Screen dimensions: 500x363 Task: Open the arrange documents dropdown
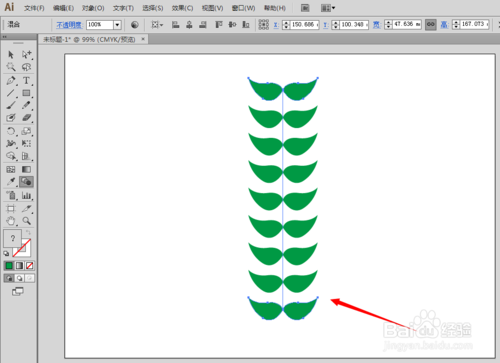[x=328, y=8]
